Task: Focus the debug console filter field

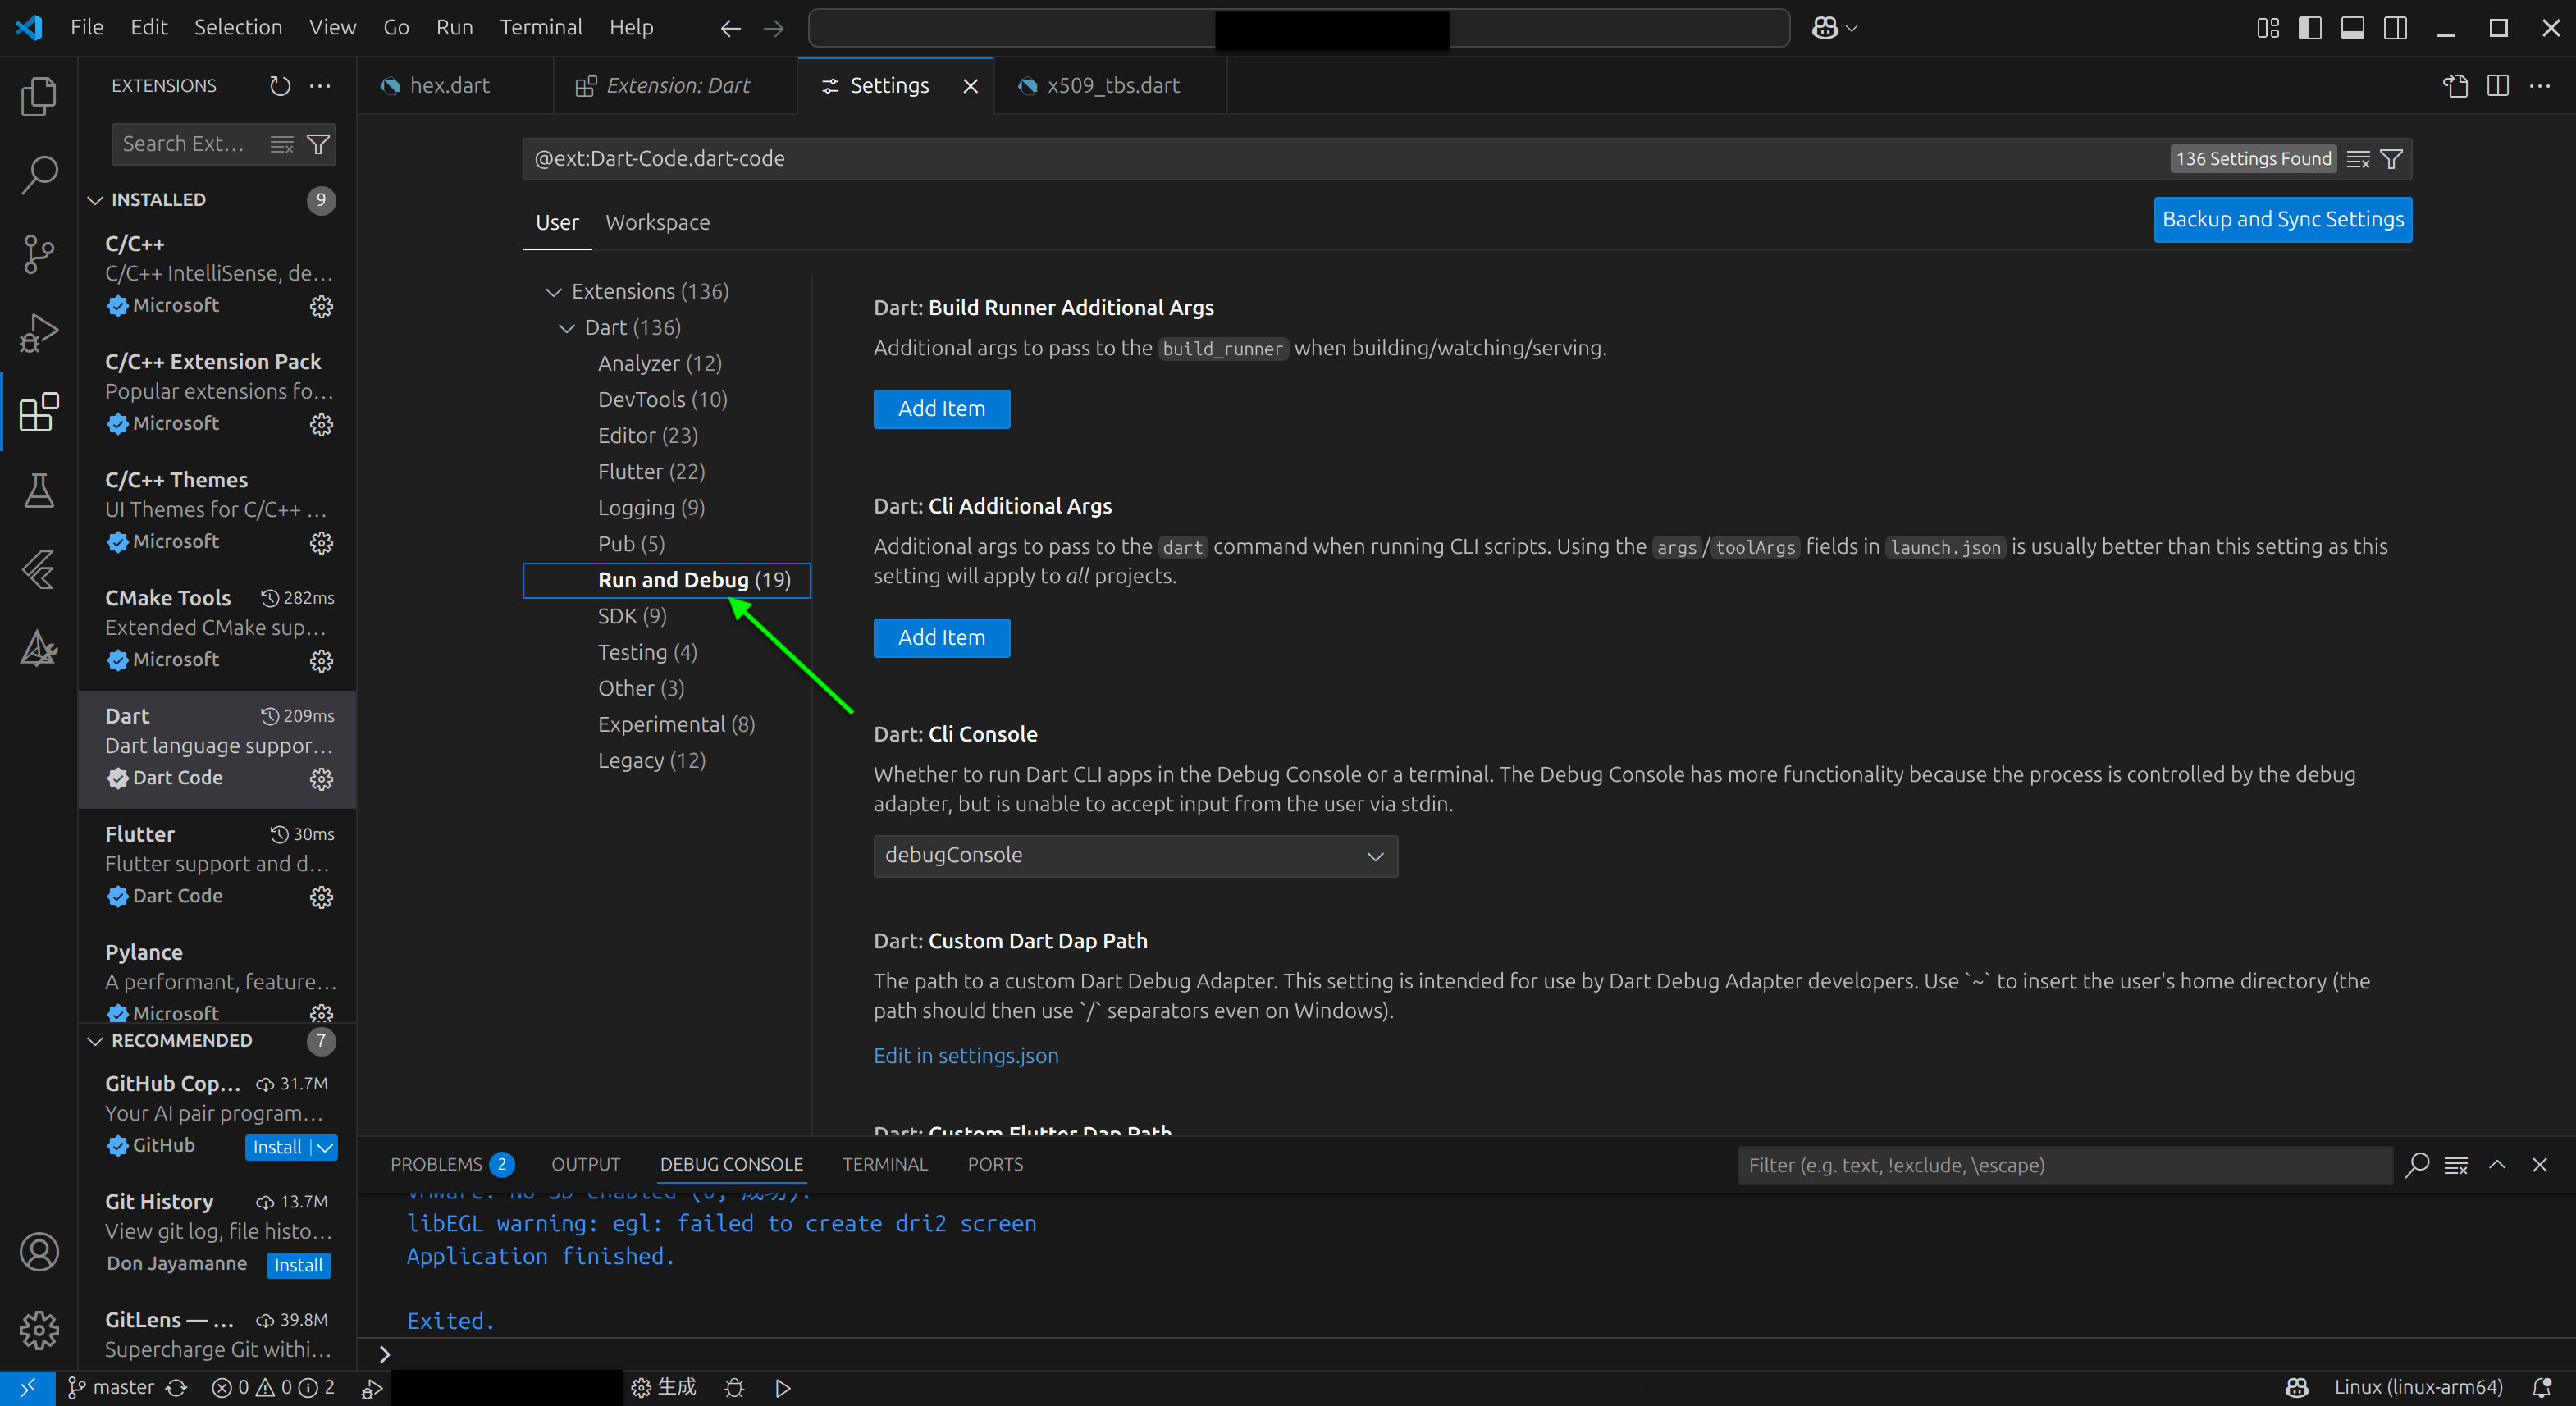Action: [x=2064, y=1165]
